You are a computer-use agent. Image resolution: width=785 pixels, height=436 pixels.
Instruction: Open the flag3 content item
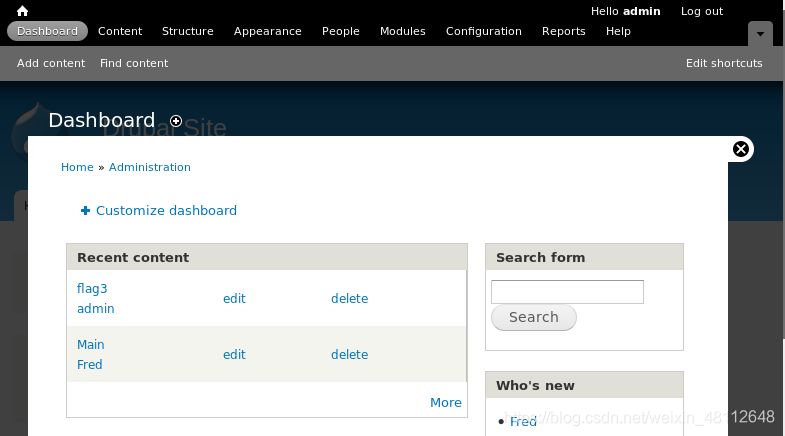point(92,289)
